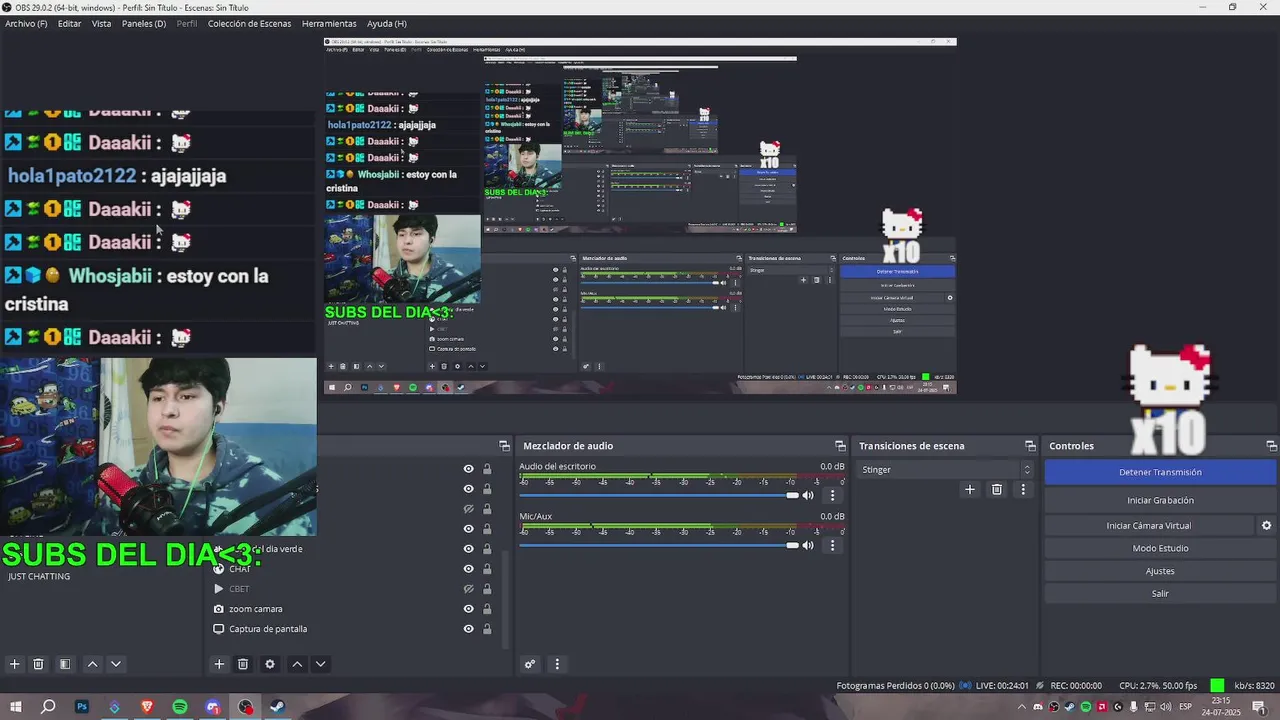Mute the Mic/Aux speaker icon

pos(808,546)
